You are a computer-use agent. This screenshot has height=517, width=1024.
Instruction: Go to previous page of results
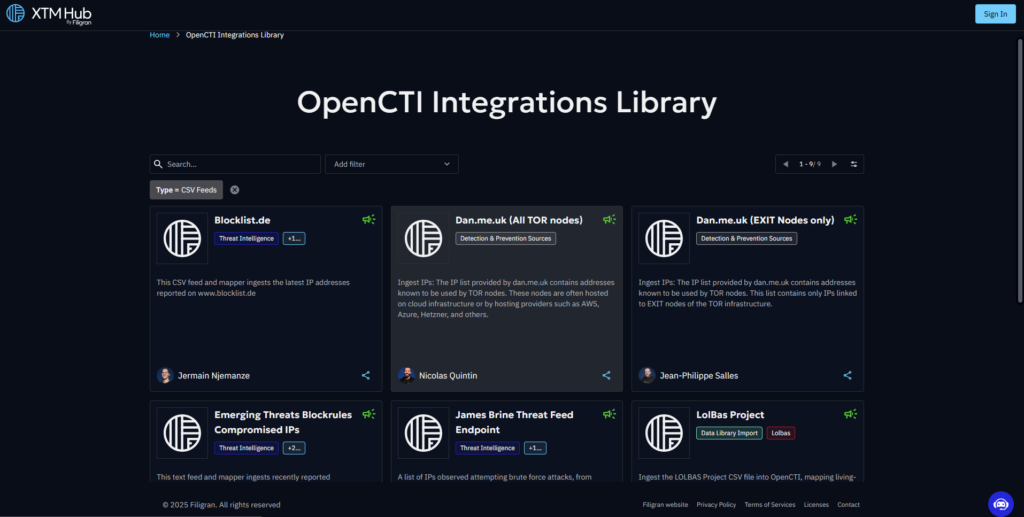[785, 164]
